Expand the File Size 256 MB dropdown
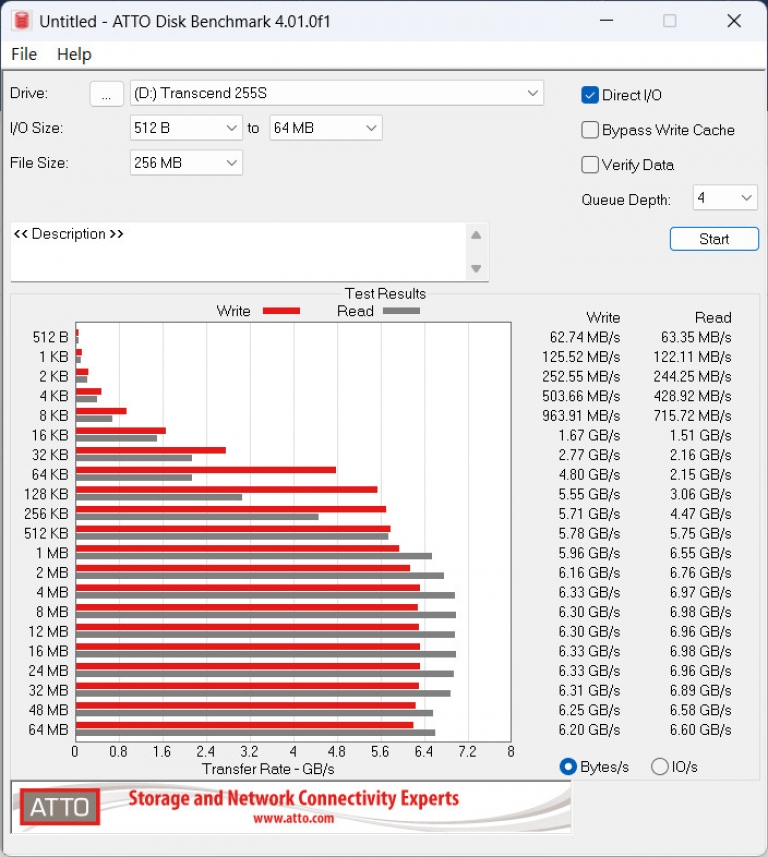768x857 pixels. [x=186, y=163]
